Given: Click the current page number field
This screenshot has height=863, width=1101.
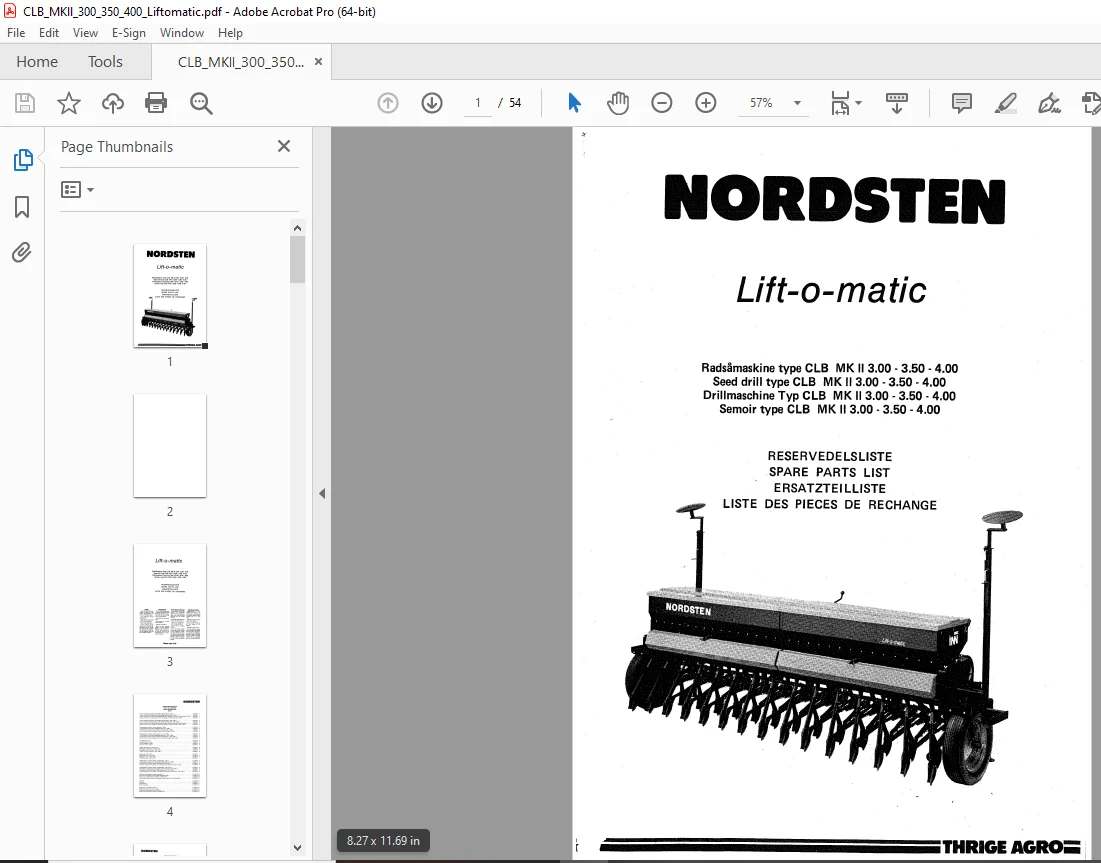Looking at the screenshot, I should click(x=477, y=103).
